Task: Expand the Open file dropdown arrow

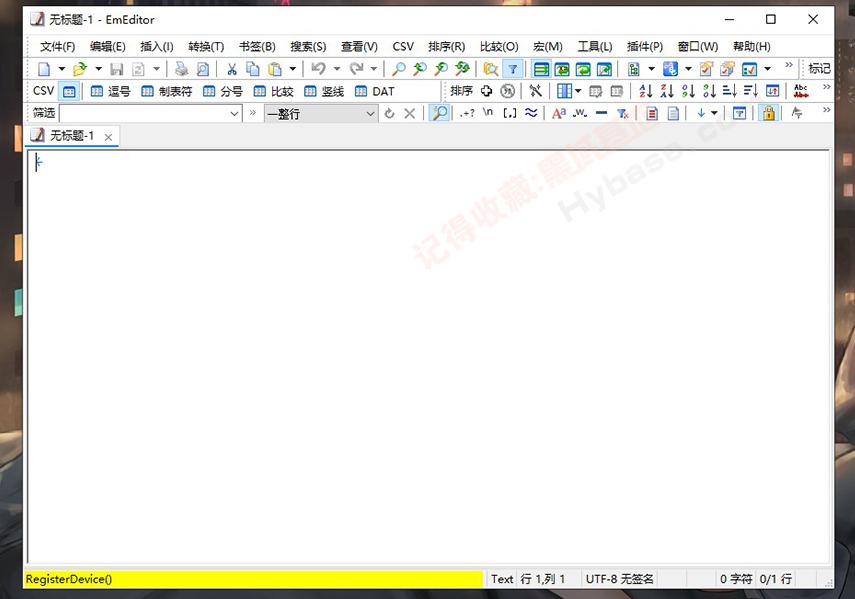Action: [x=98, y=69]
